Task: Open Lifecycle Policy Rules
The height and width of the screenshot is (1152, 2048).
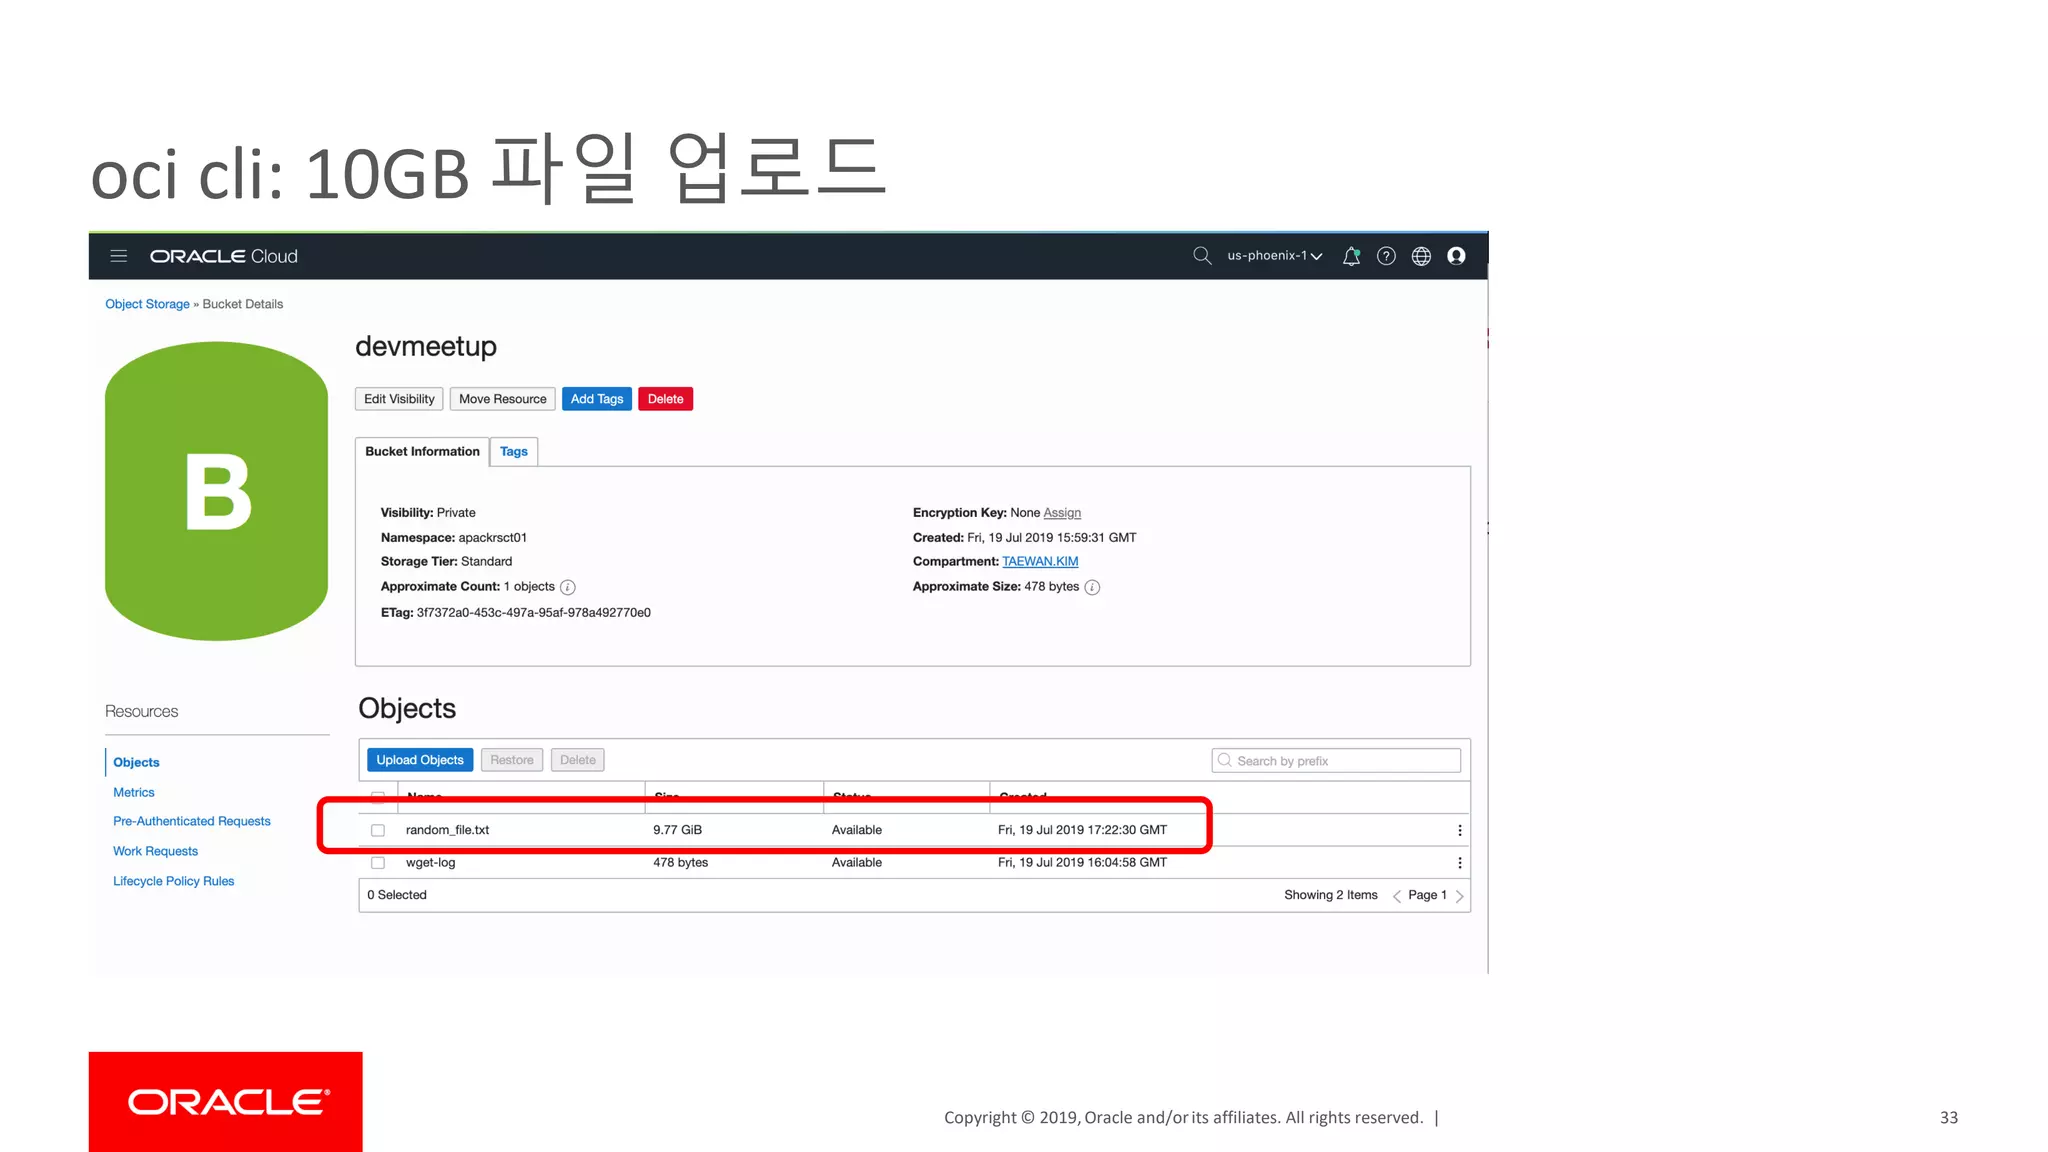Action: point(173,881)
